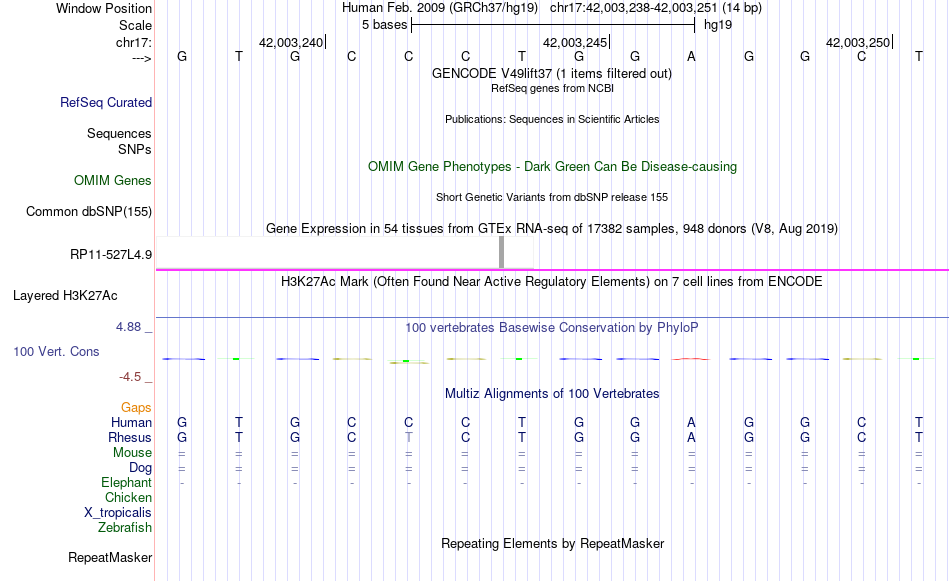Select the A base in the top sequence row
950x581 pixels.
[691, 56]
